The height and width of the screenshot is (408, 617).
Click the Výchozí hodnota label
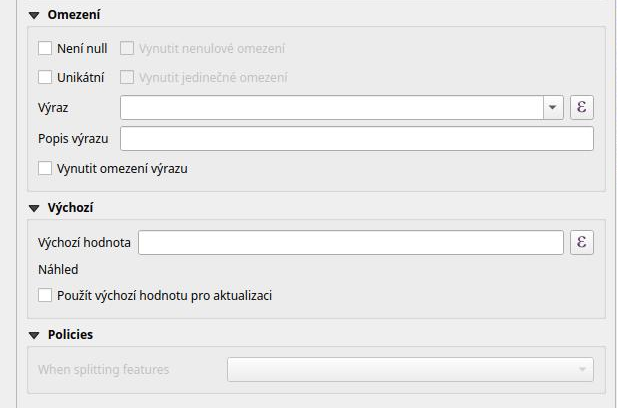[84, 243]
